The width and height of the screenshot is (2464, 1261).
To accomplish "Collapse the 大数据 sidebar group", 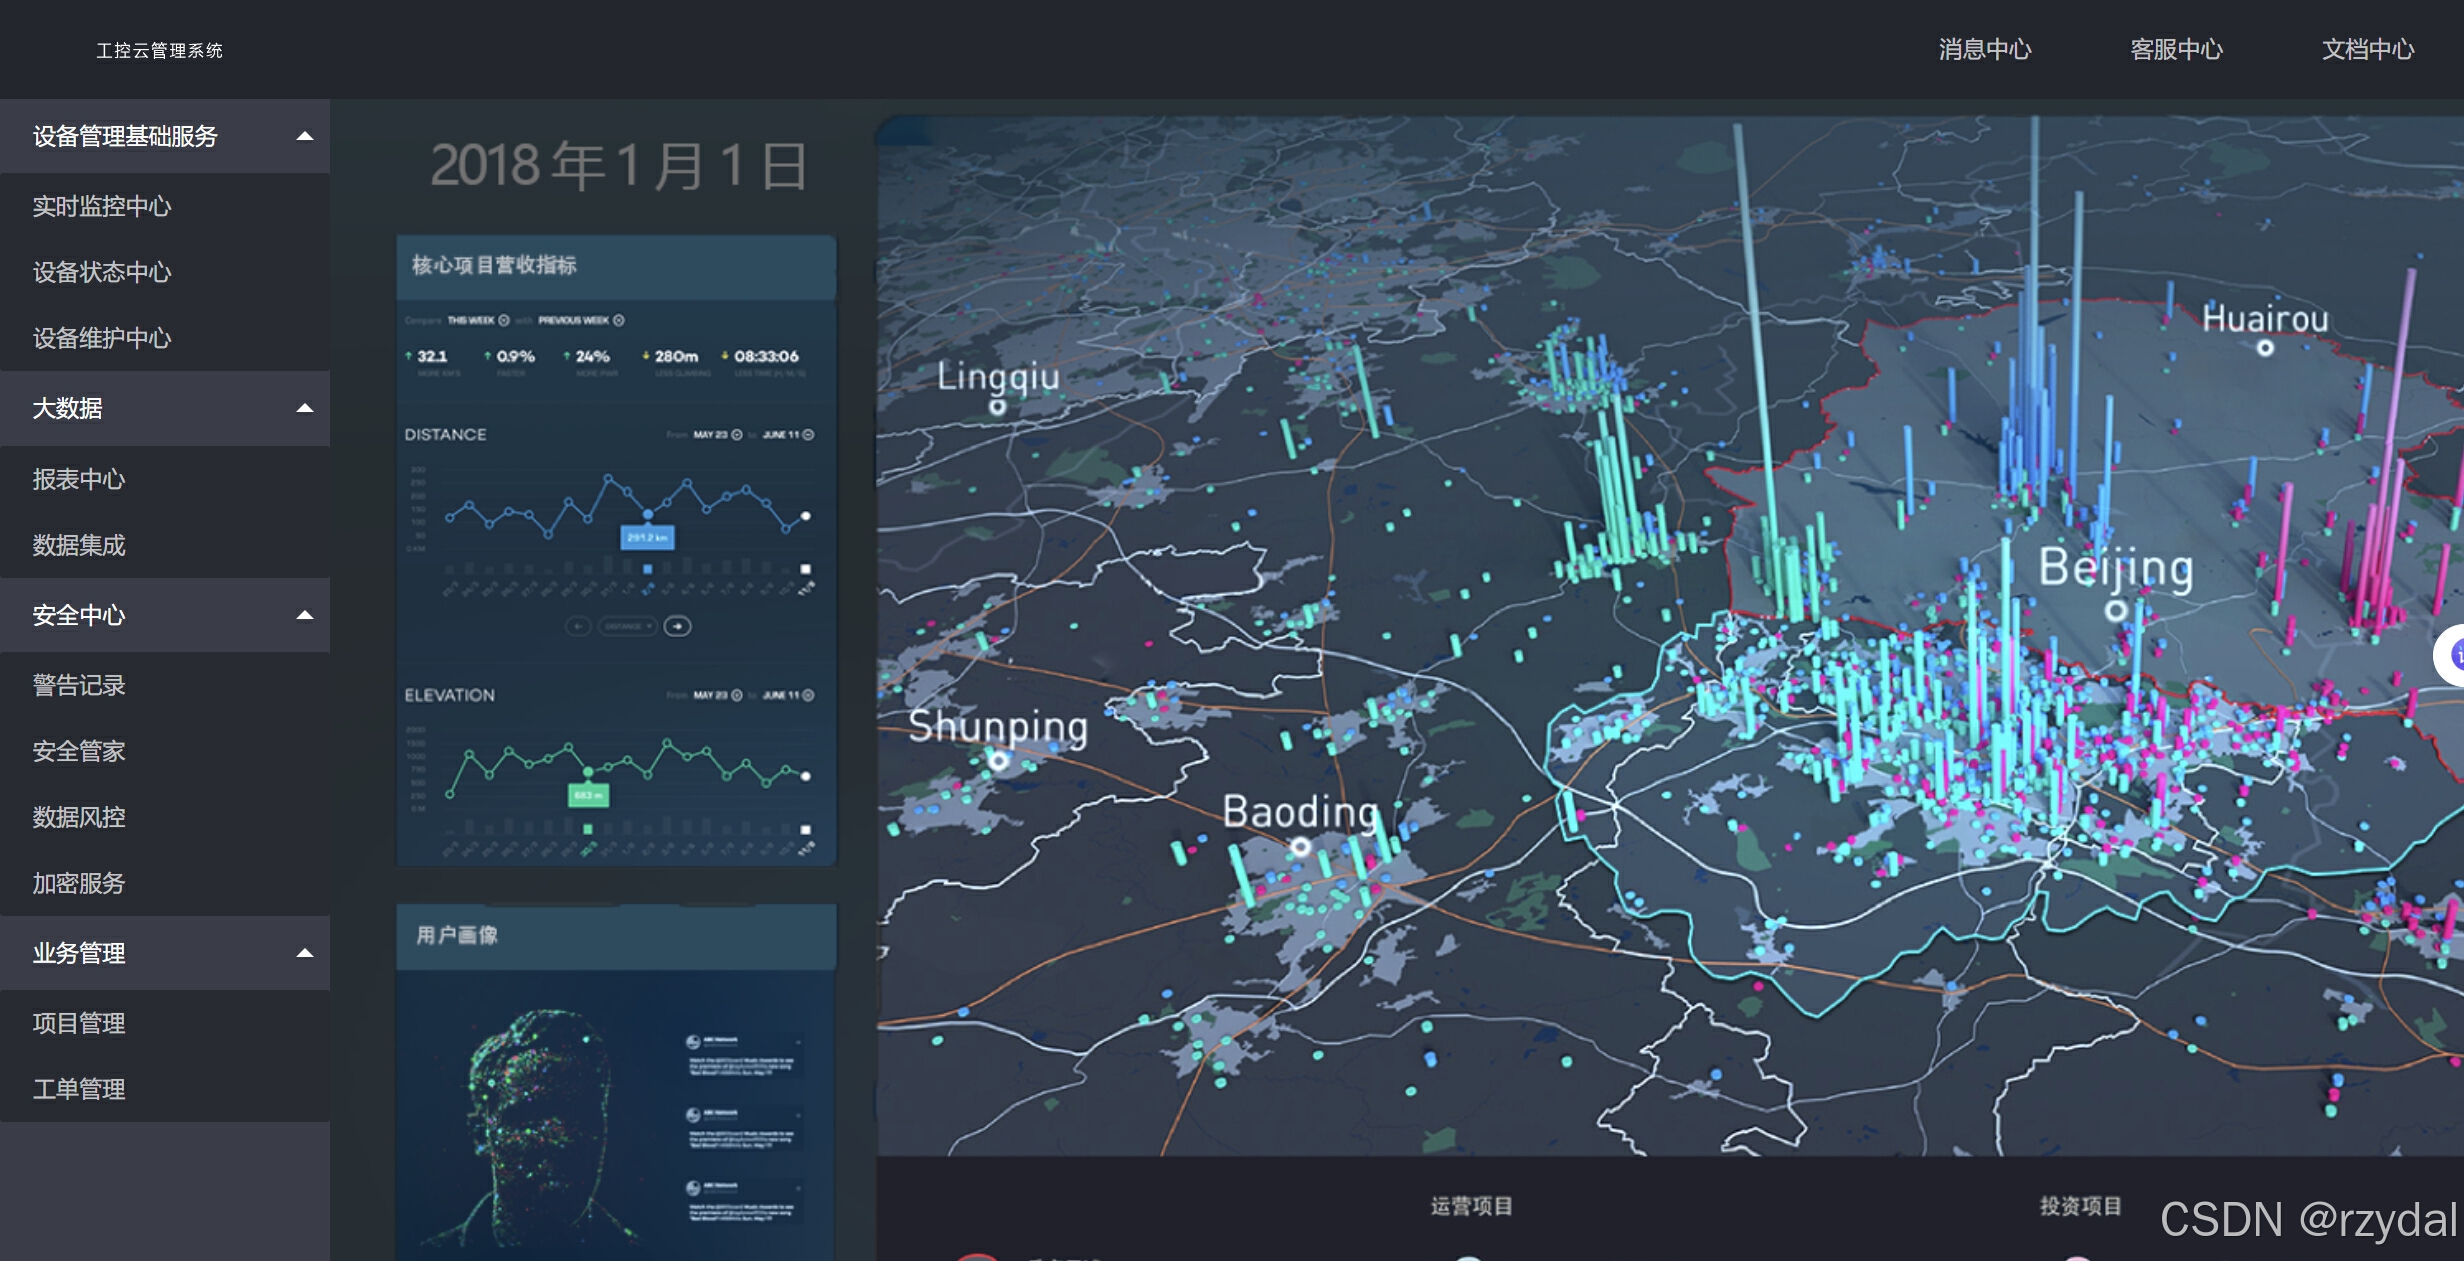I will click(305, 408).
